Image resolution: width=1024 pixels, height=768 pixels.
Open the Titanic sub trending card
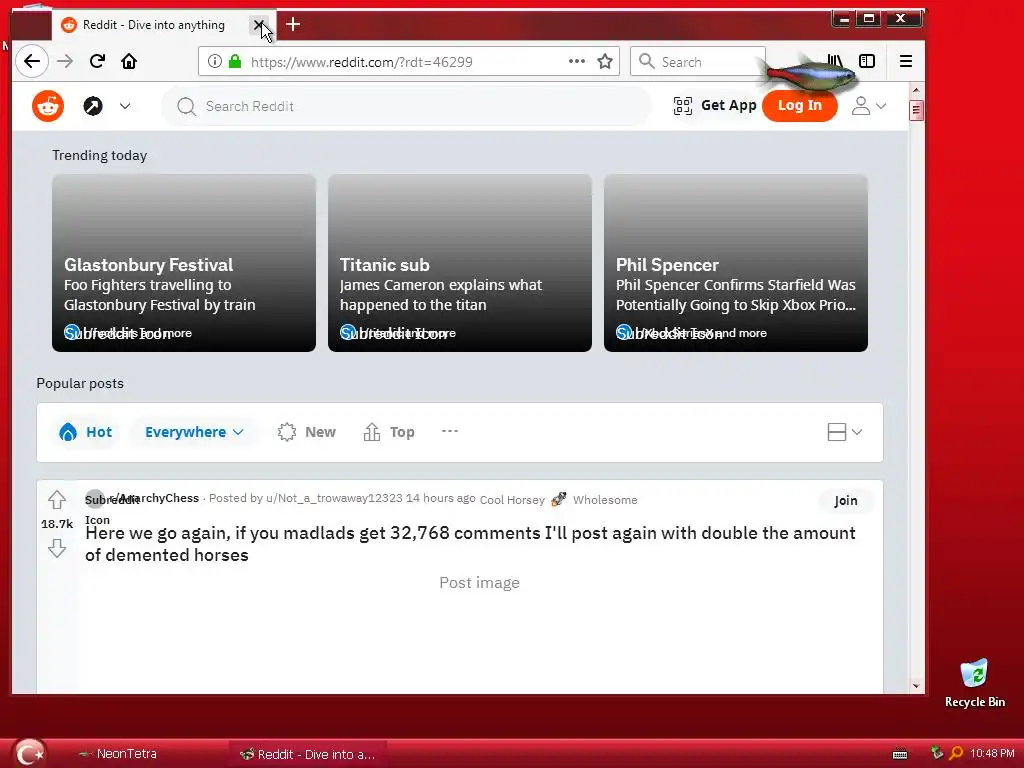pos(460,263)
